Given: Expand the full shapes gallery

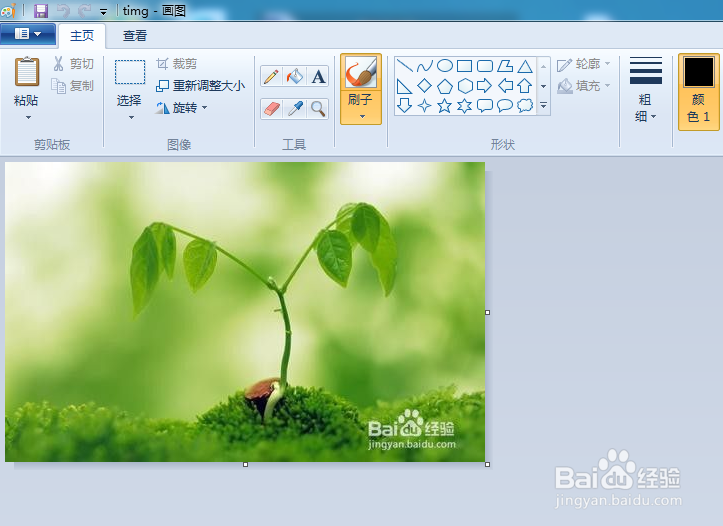Looking at the screenshot, I should [x=544, y=106].
